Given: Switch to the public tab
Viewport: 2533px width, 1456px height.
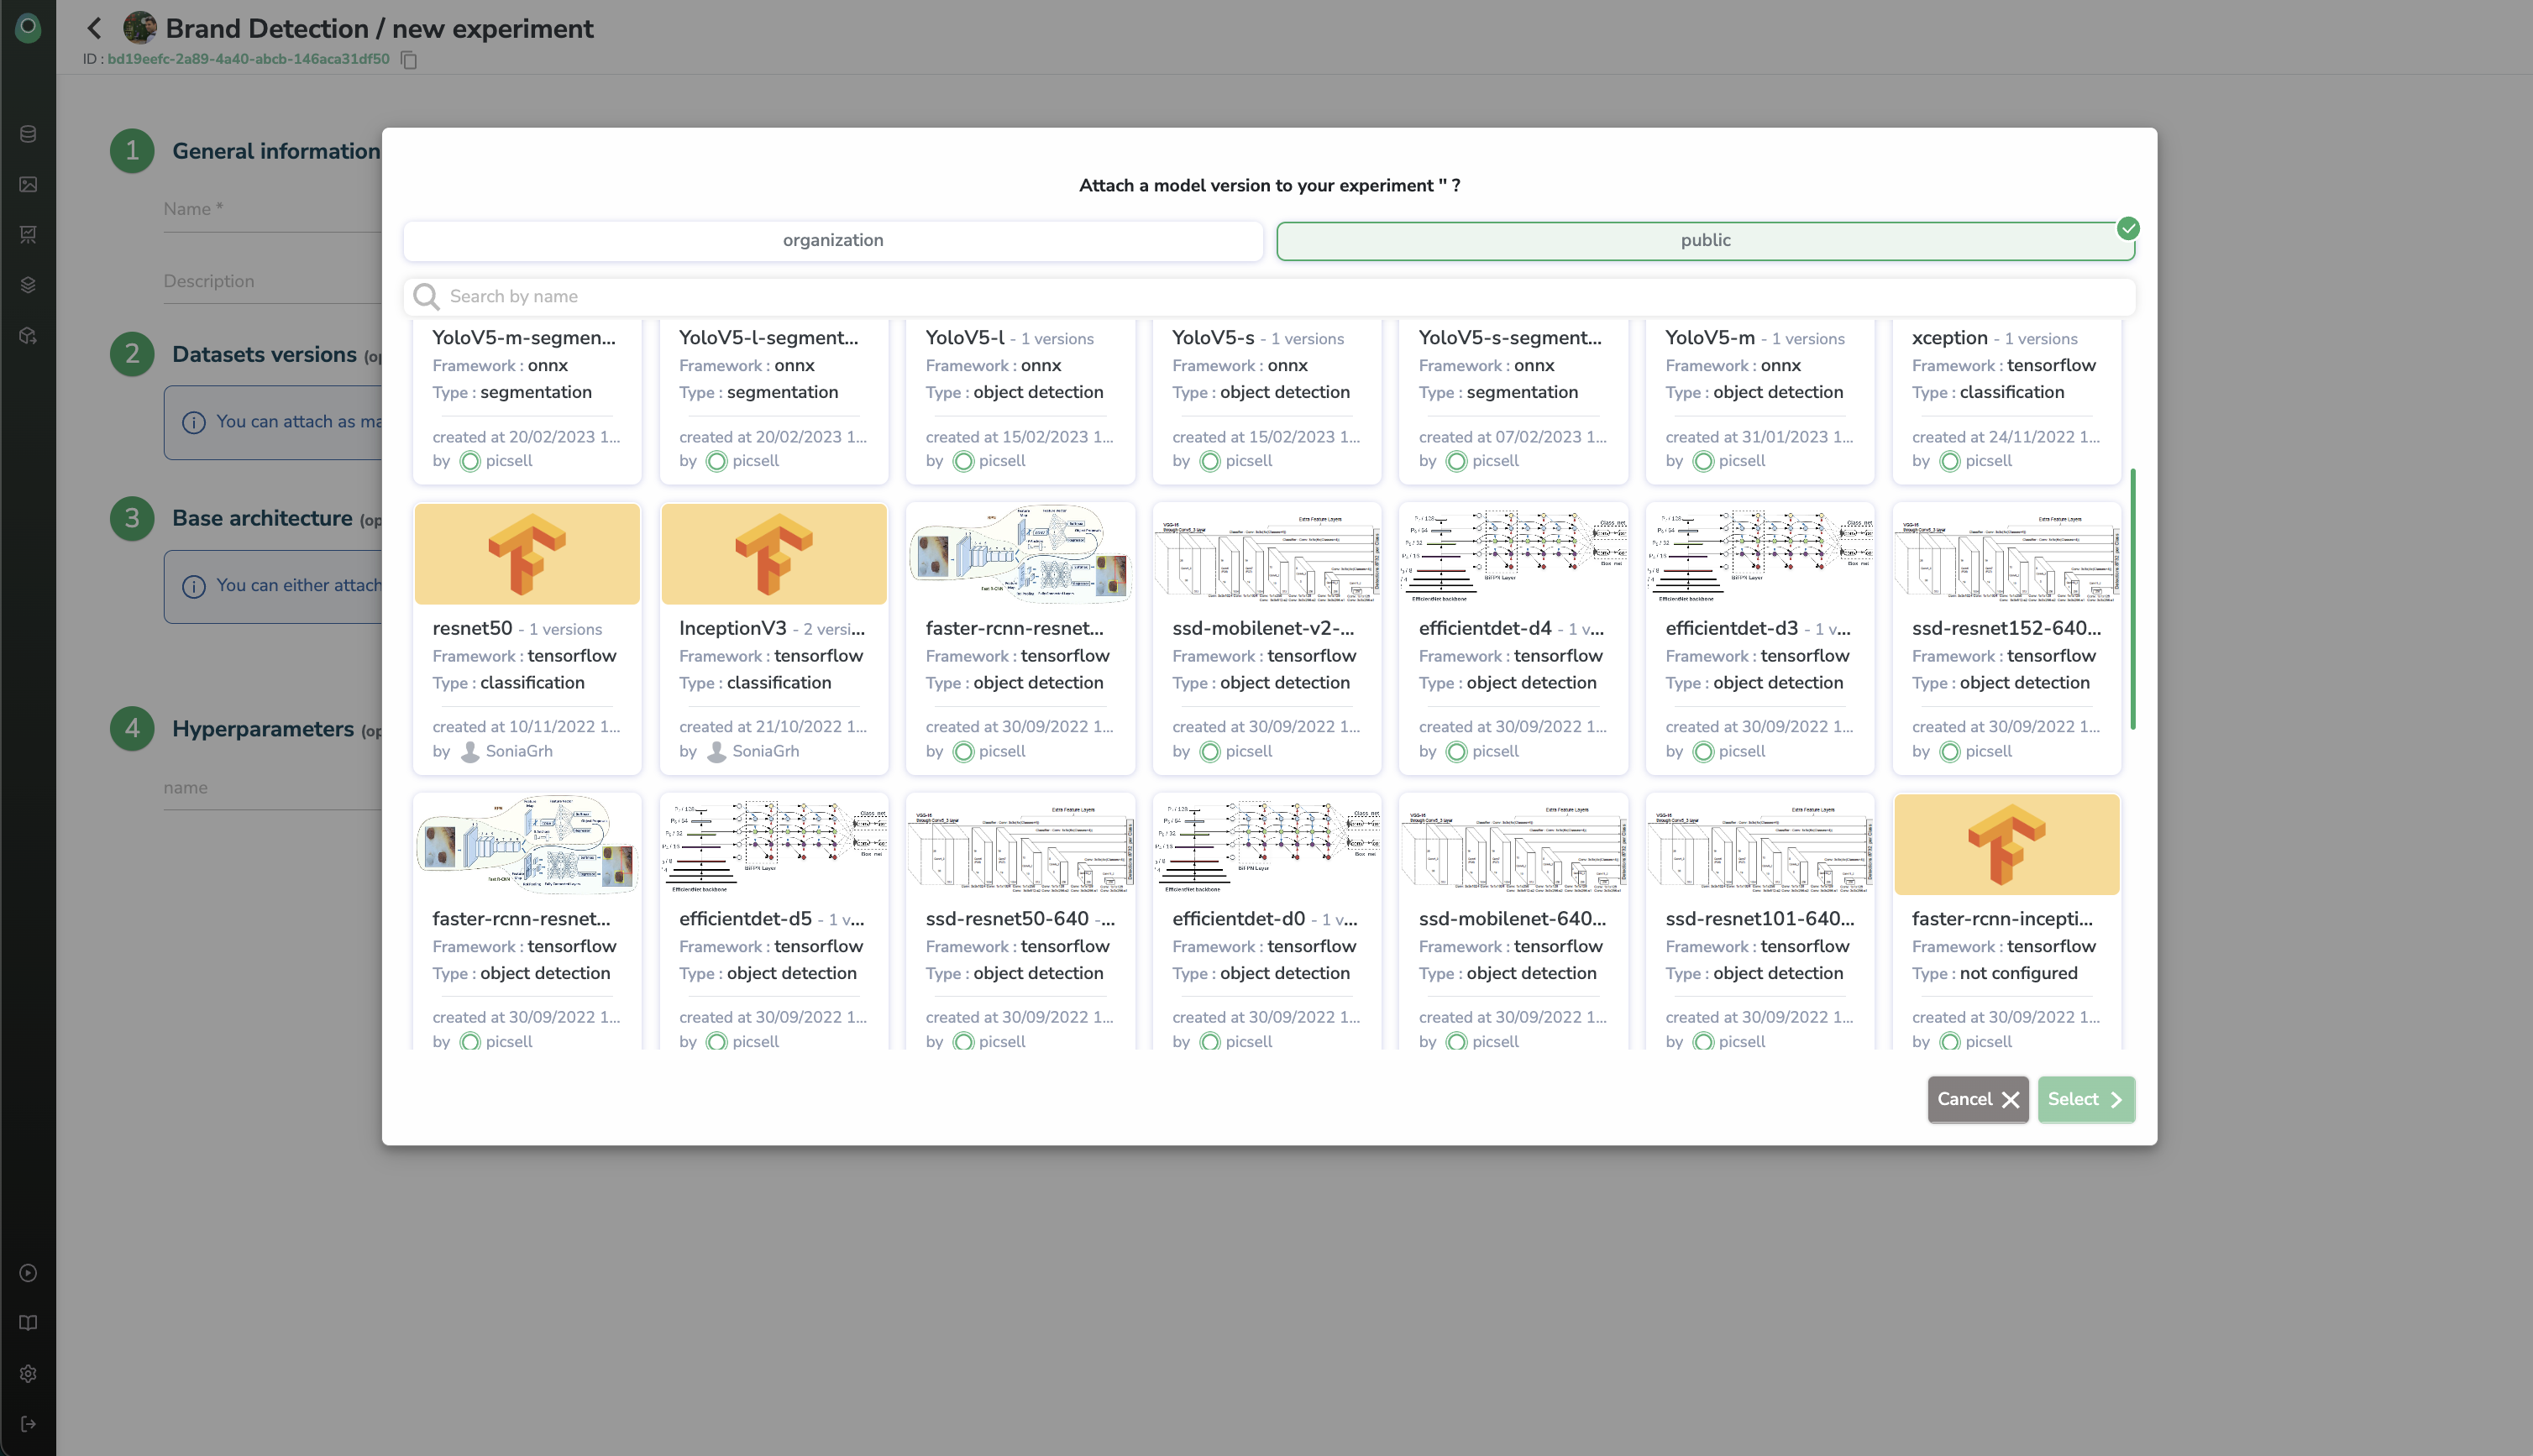Looking at the screenshot, I should (1705, 241).
